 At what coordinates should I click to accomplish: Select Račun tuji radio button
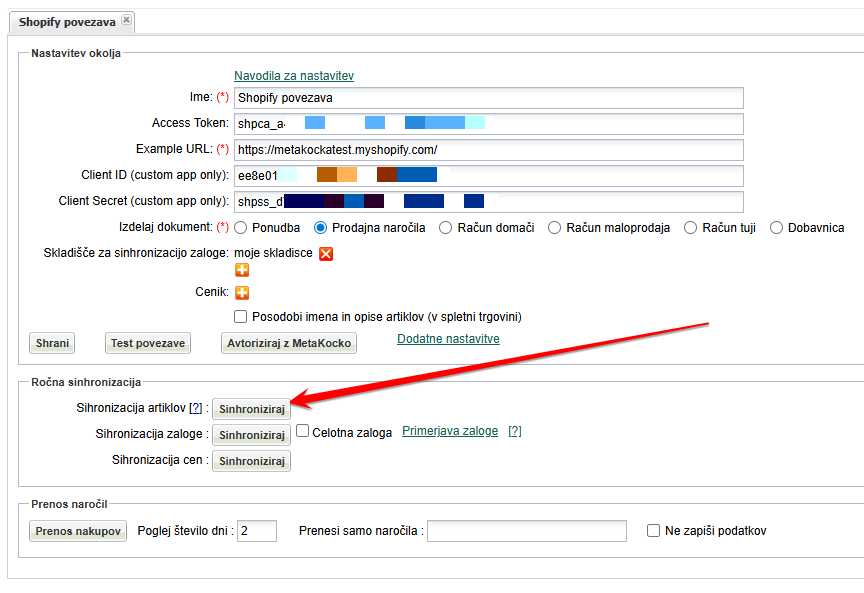click(x=690, y=228)
